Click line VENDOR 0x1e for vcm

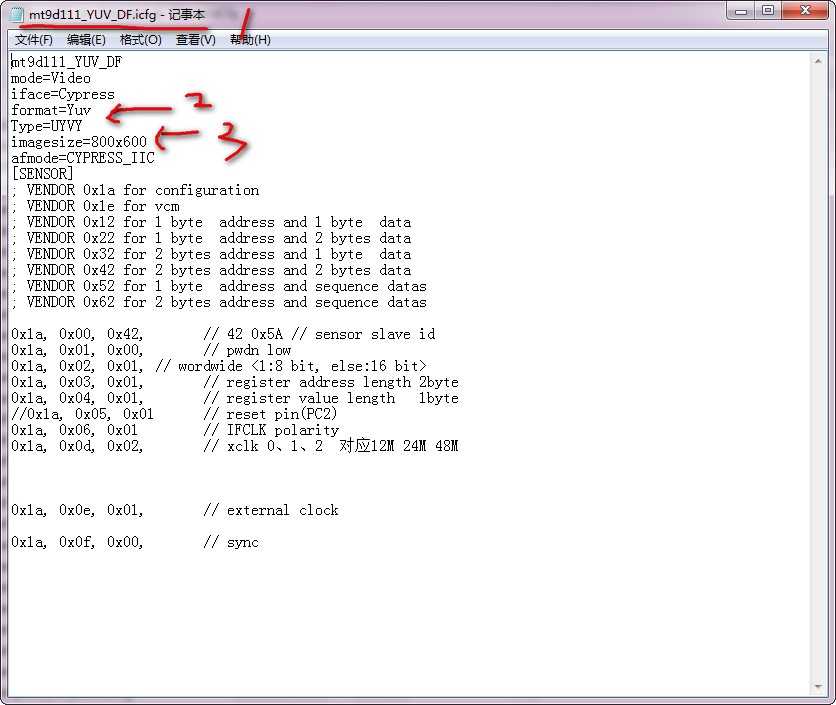coord(95,206)
